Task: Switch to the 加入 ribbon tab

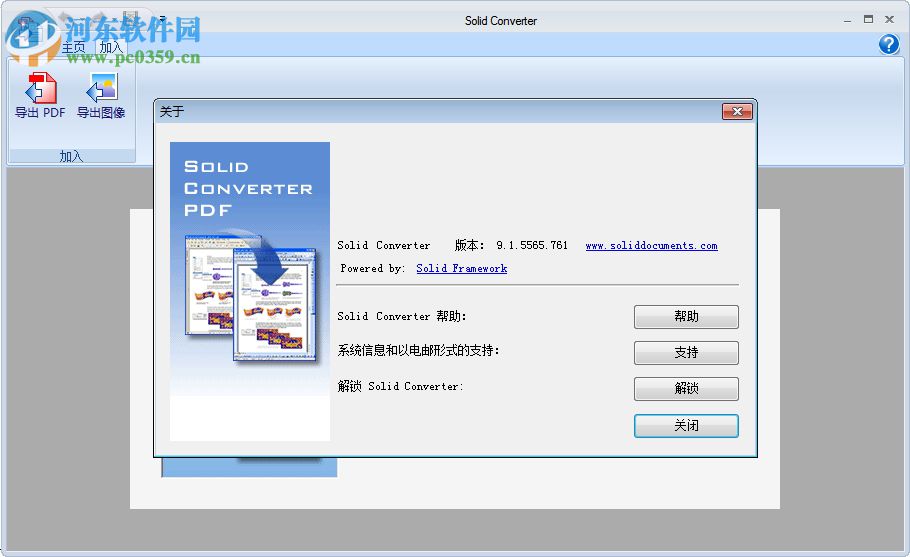Action: (111, 48)
